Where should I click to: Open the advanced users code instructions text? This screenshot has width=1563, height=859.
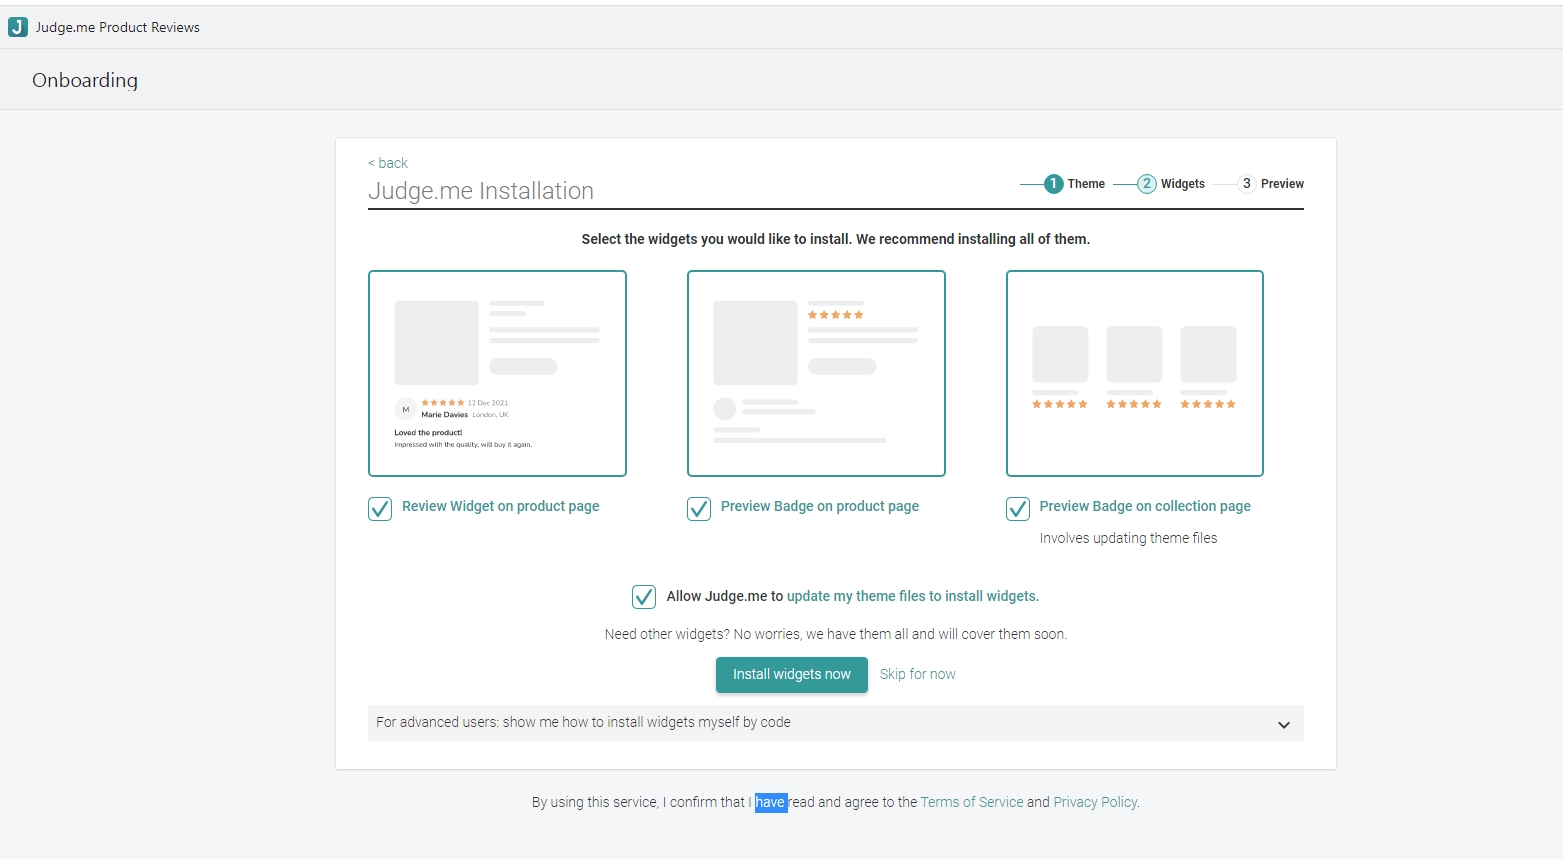click(x=583, y=722)
